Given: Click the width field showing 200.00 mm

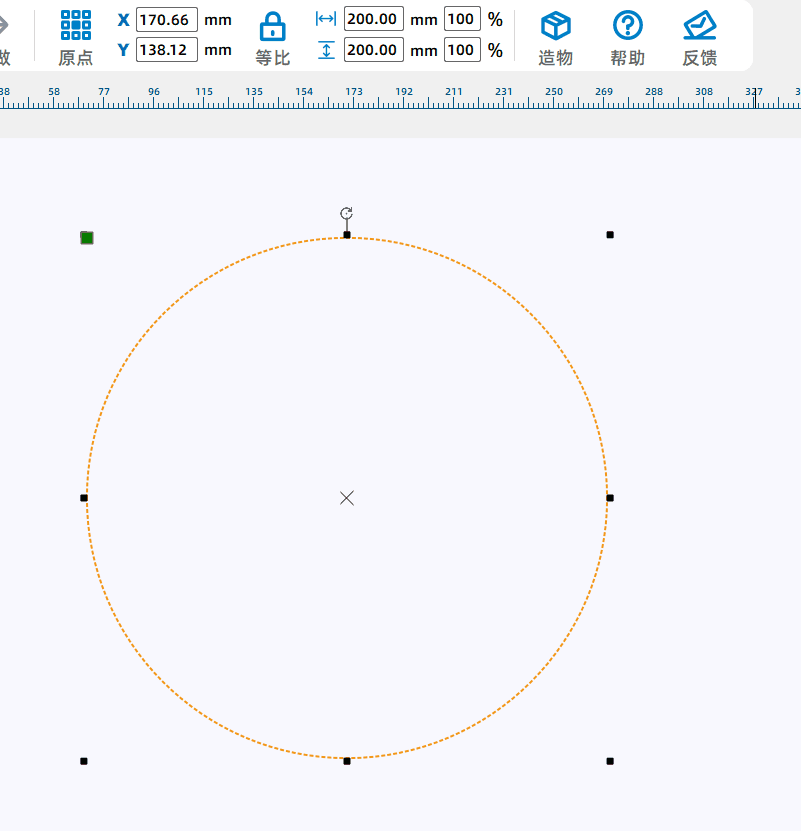Looking at the screenshot, I should coord(374,19).
